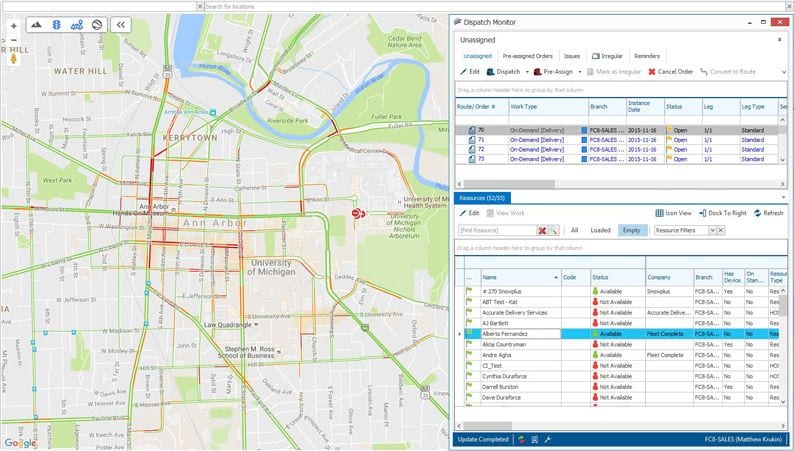This screenshot has width=794, height=451.
Task: Switch to the Unassigned tab
Action: (x=478, y=56)
